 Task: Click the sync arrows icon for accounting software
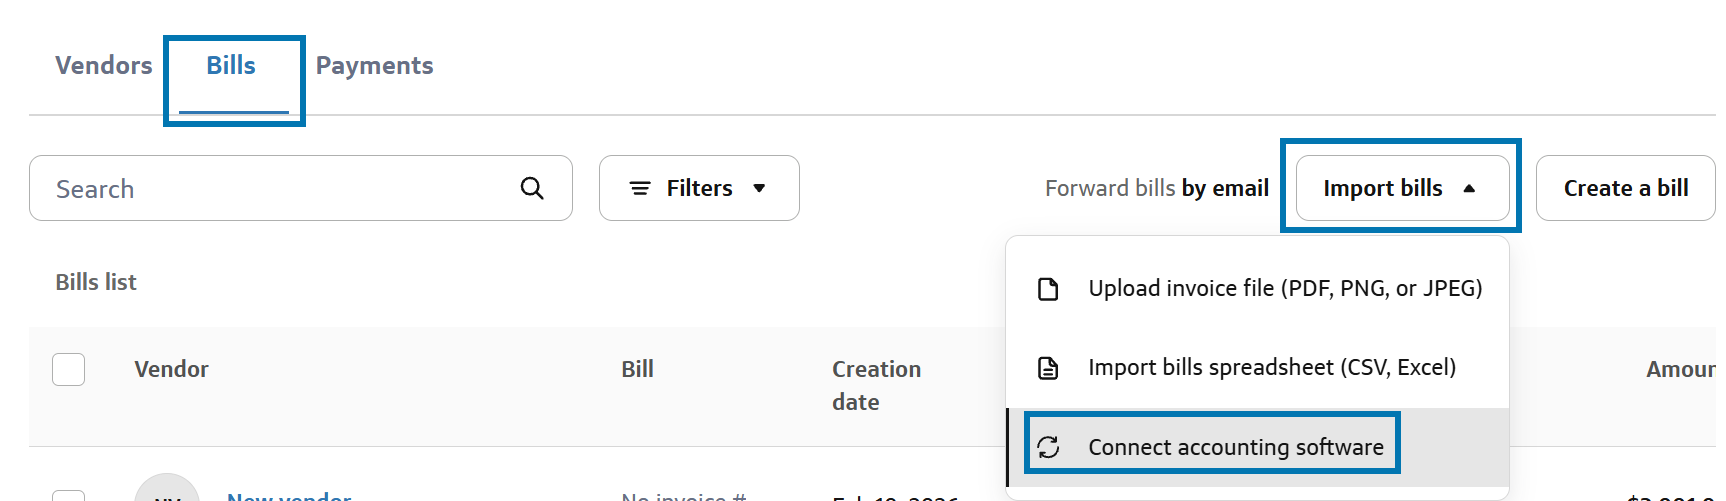(x=1048, y=447)
